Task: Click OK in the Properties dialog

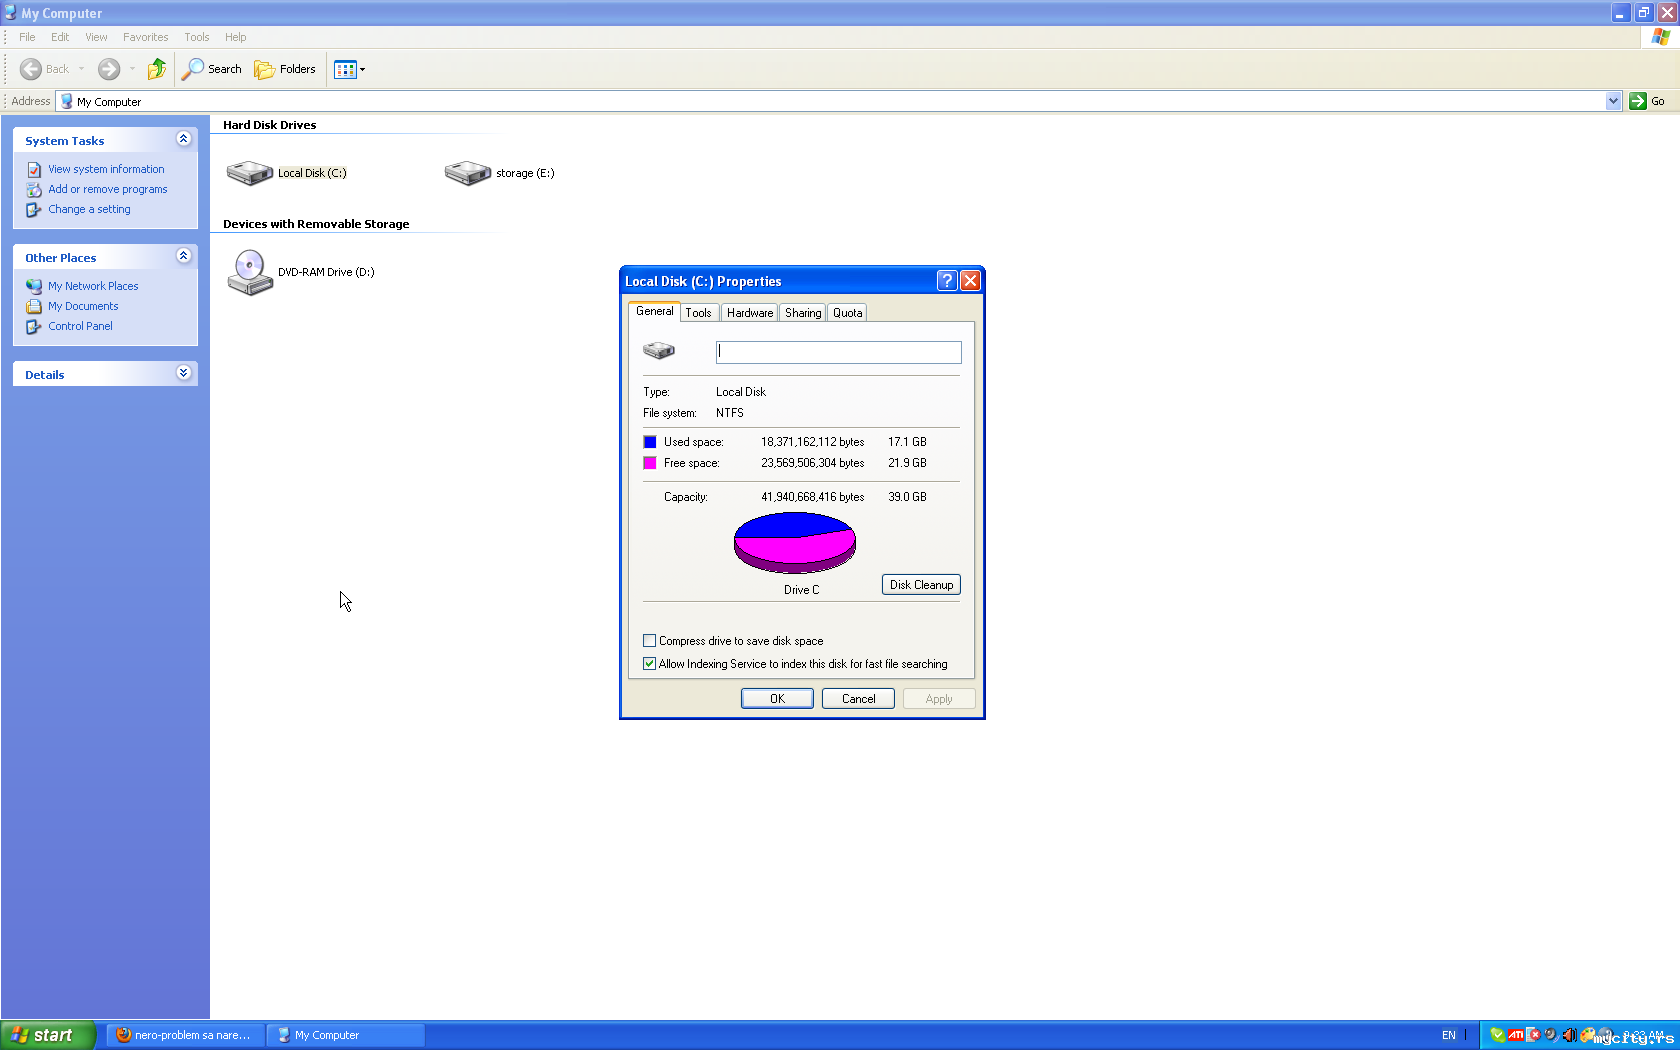Action: pos(777,699)
